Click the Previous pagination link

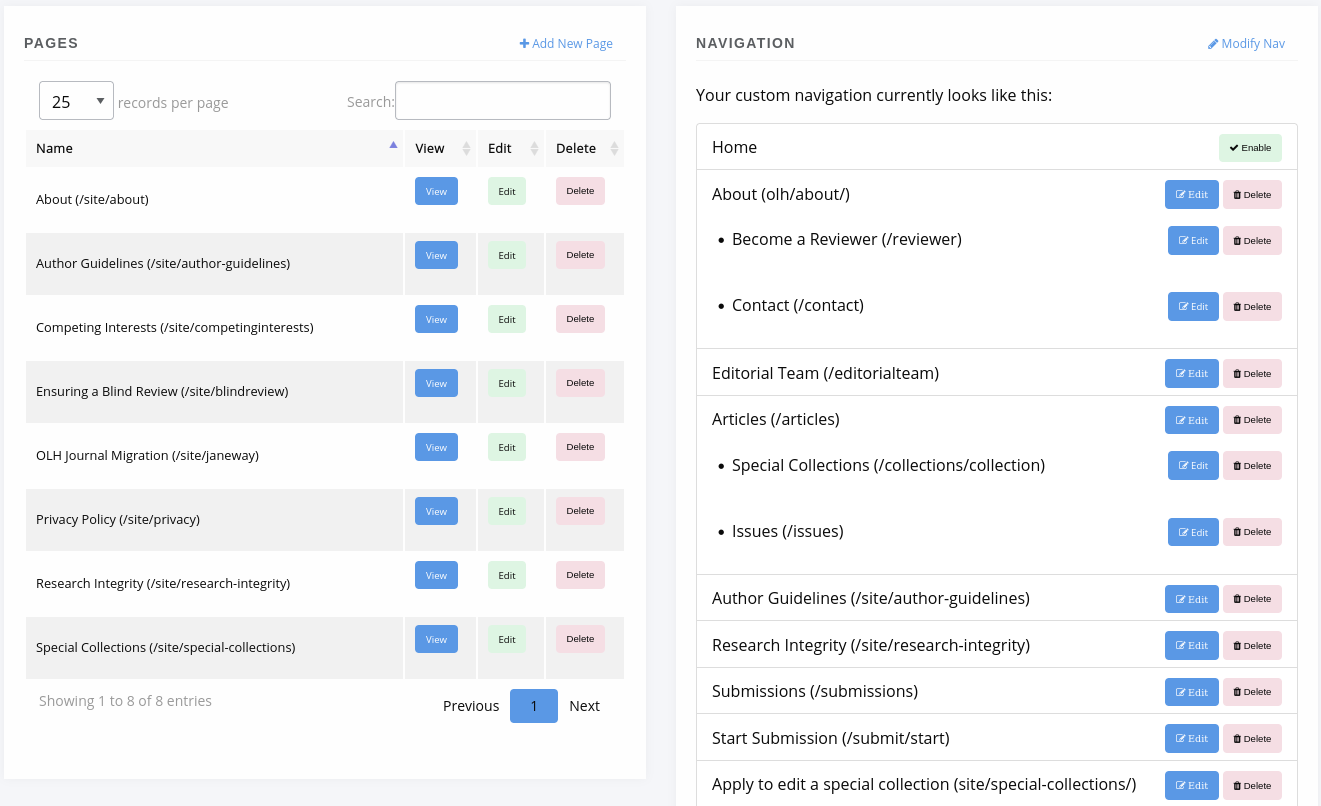(471, 706)
